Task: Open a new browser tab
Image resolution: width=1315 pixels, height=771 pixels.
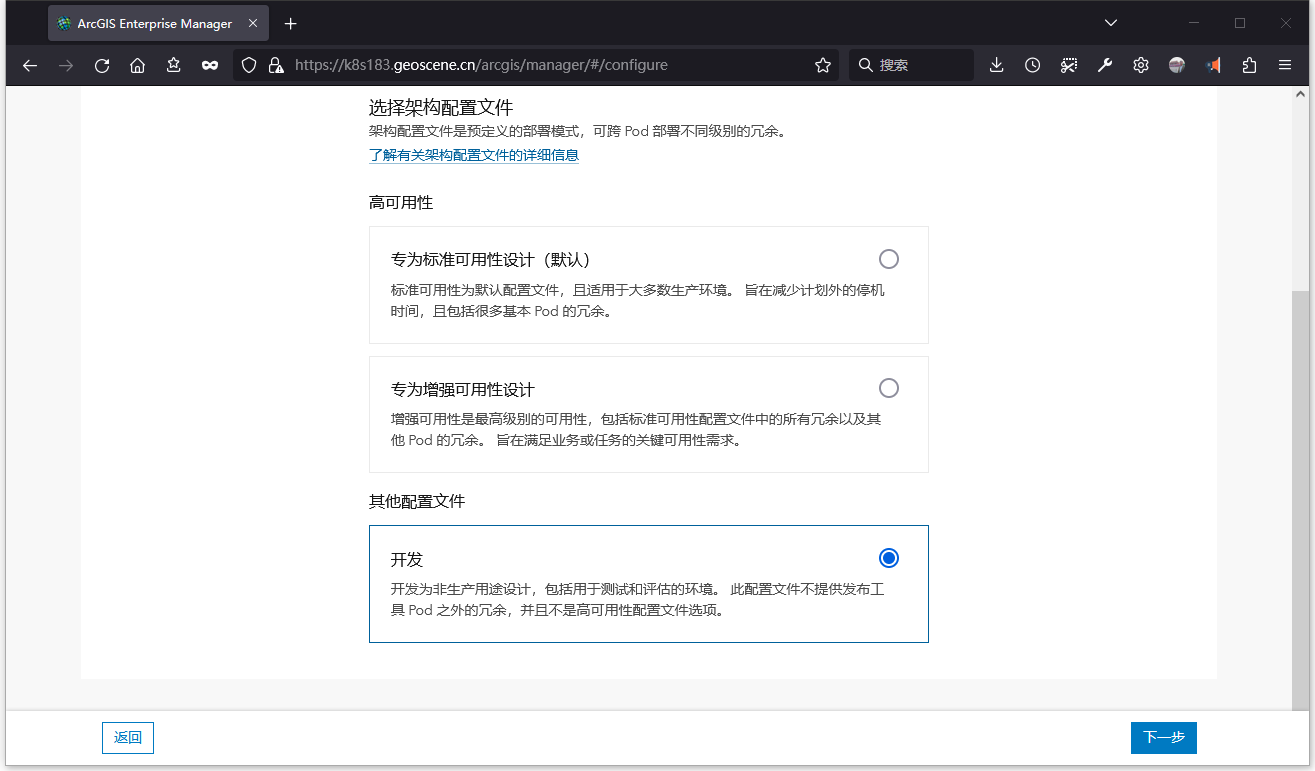Action: (291, 23)
